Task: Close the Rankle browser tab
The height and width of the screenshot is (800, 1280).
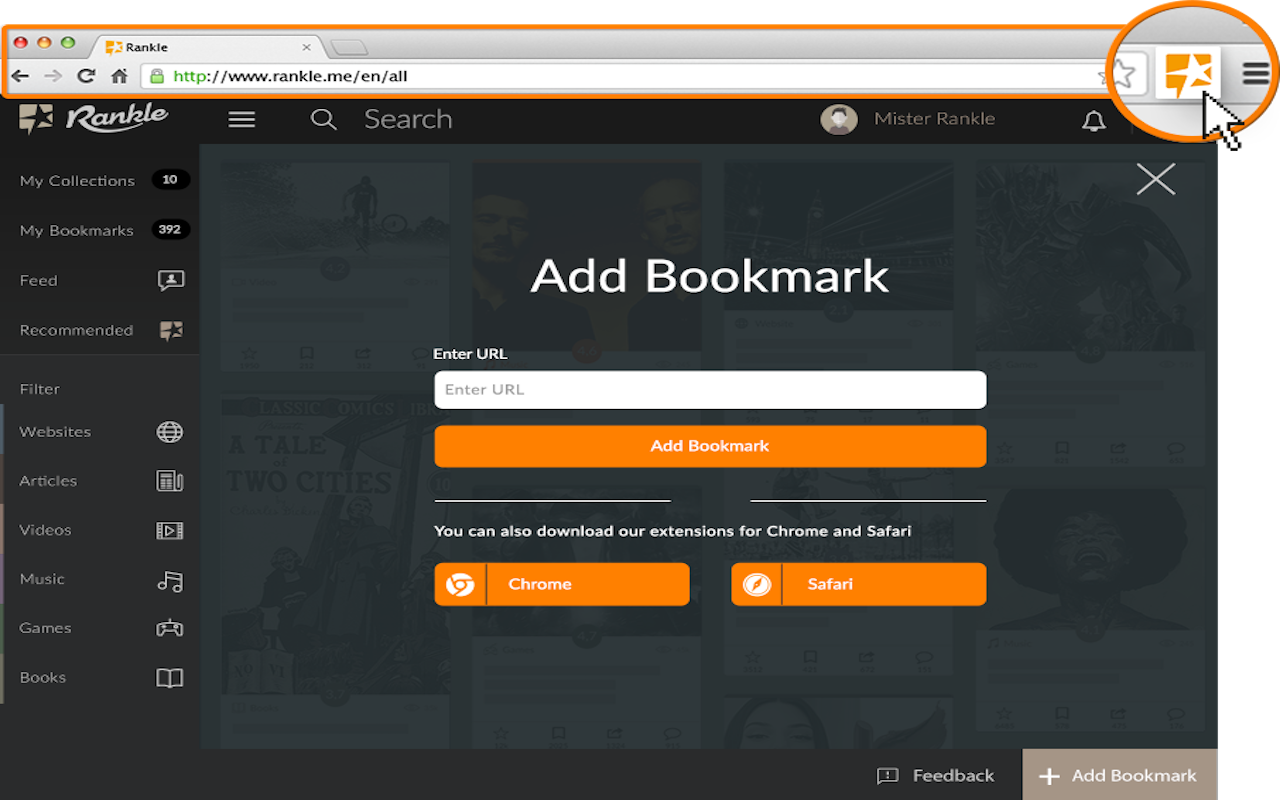Action: (306, 47)
